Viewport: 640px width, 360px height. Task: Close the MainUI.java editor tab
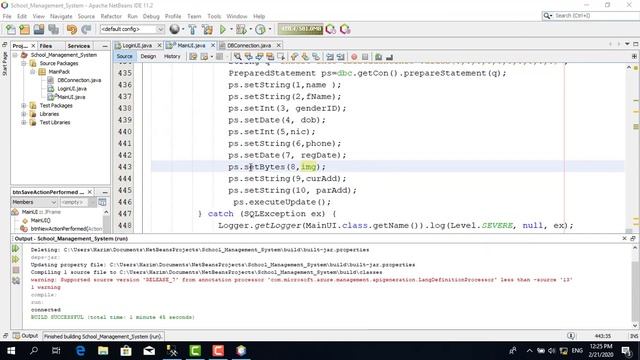point(213,45)
